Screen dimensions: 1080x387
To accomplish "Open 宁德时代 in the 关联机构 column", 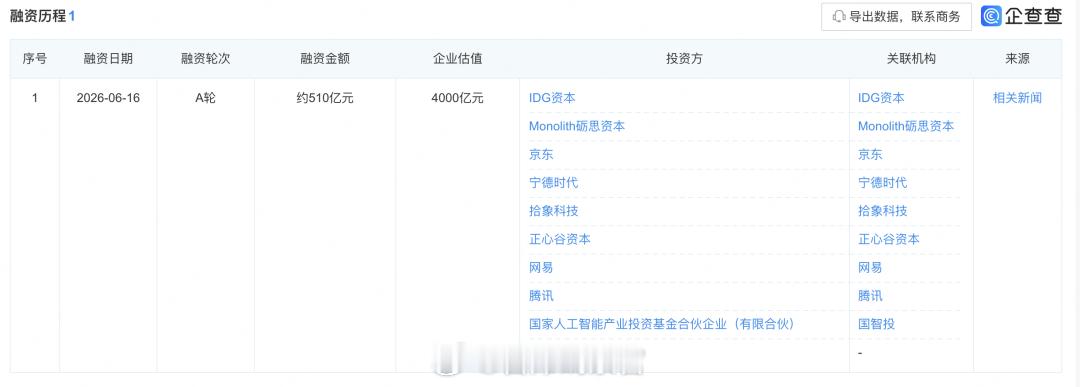I will 882,182.
